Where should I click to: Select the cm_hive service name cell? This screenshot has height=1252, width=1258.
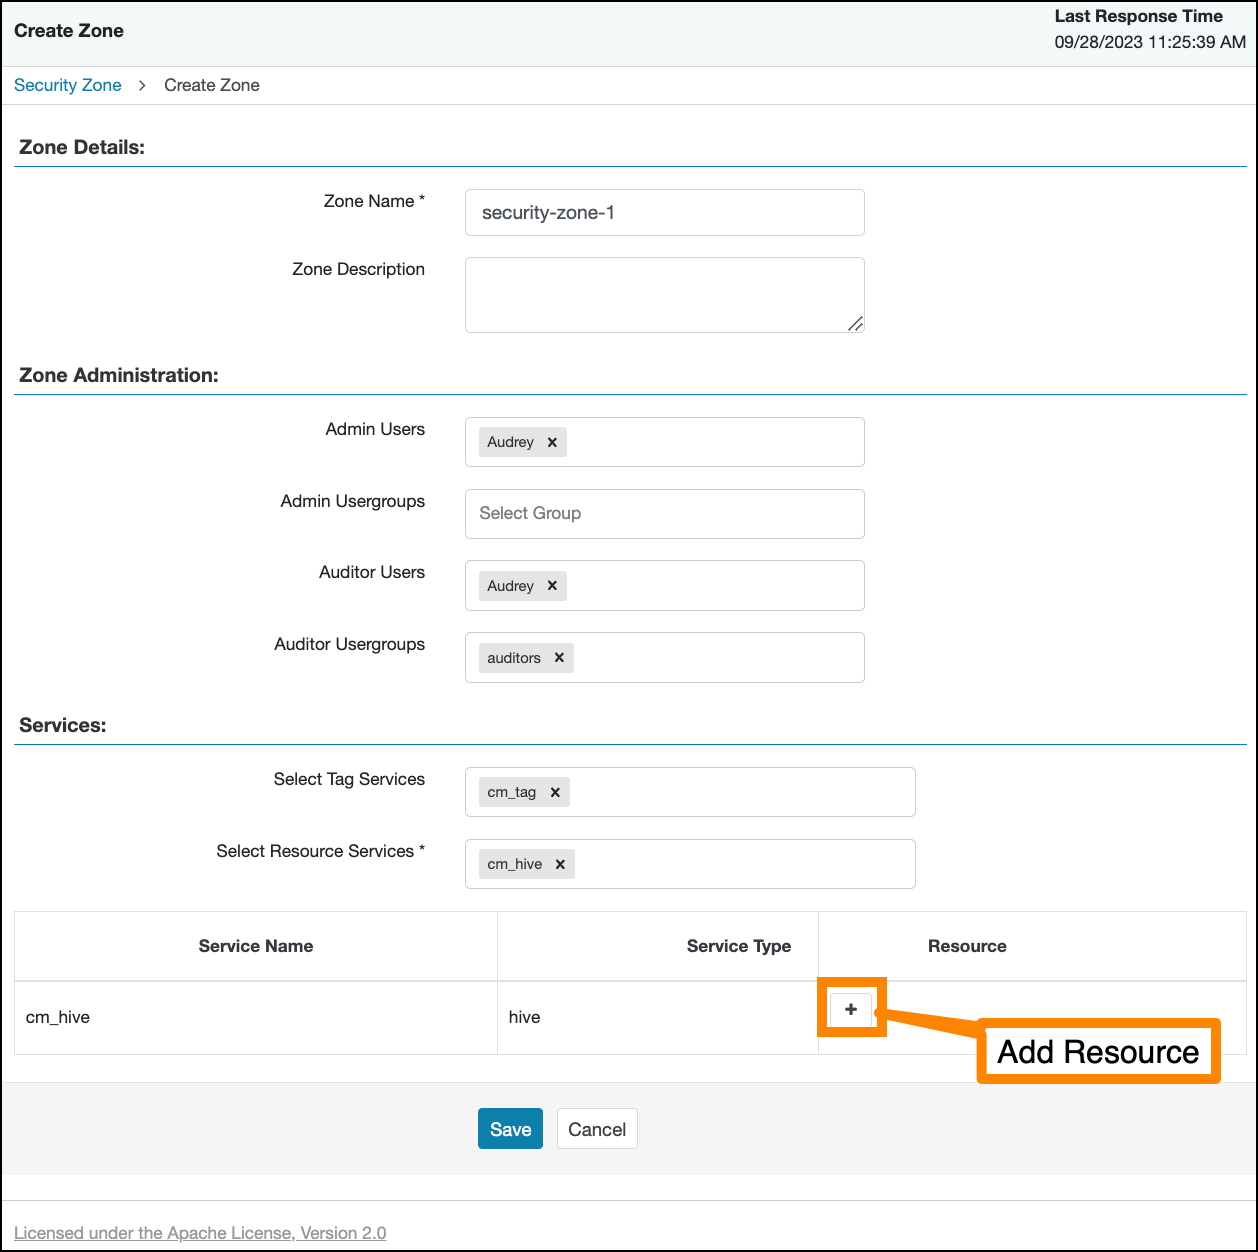(58, 1017)
